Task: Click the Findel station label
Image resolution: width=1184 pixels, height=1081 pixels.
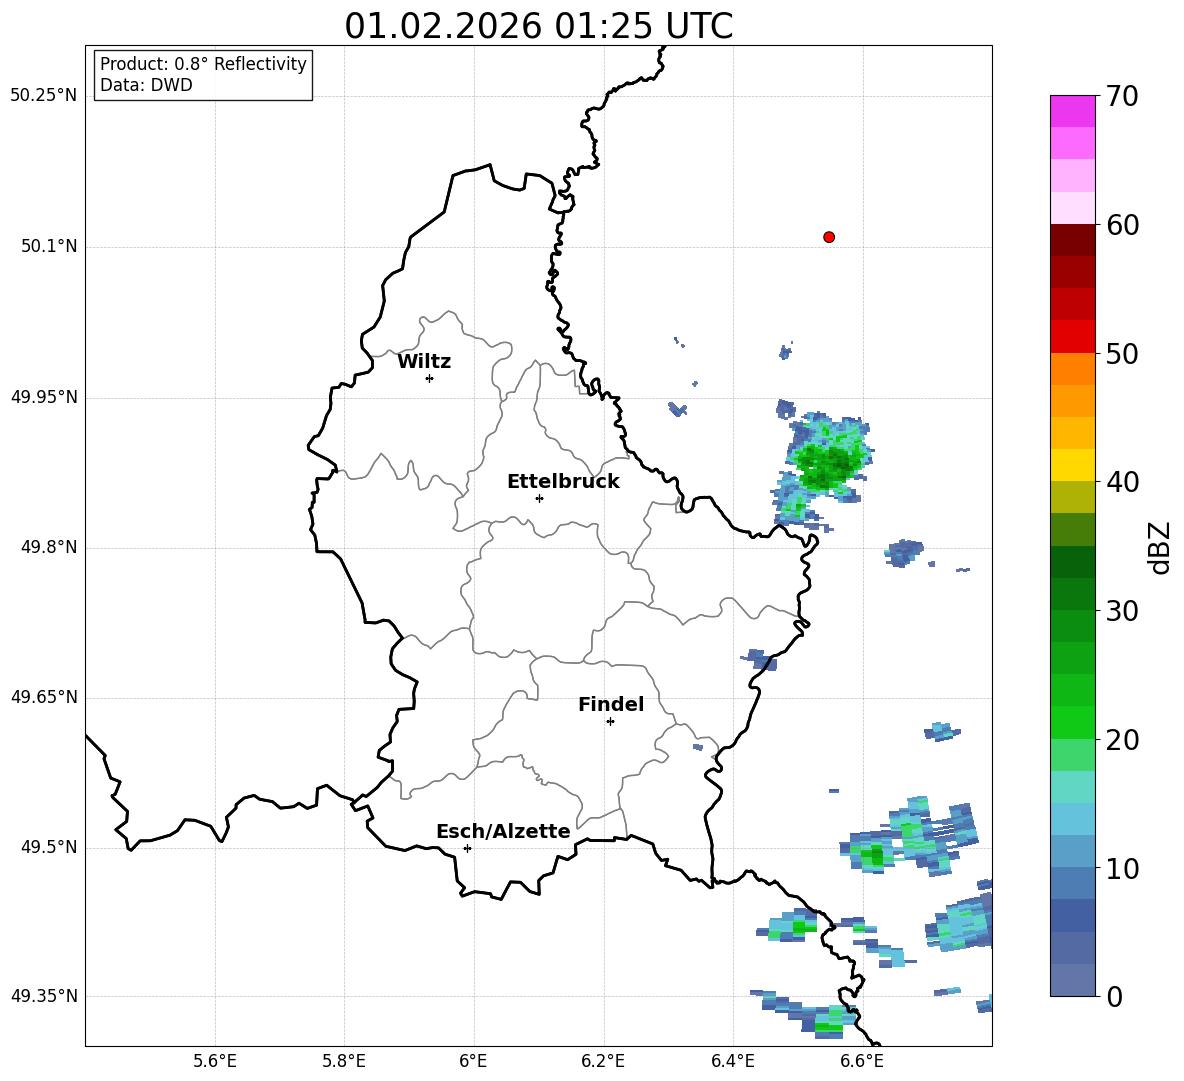Action: coord(611,704)
